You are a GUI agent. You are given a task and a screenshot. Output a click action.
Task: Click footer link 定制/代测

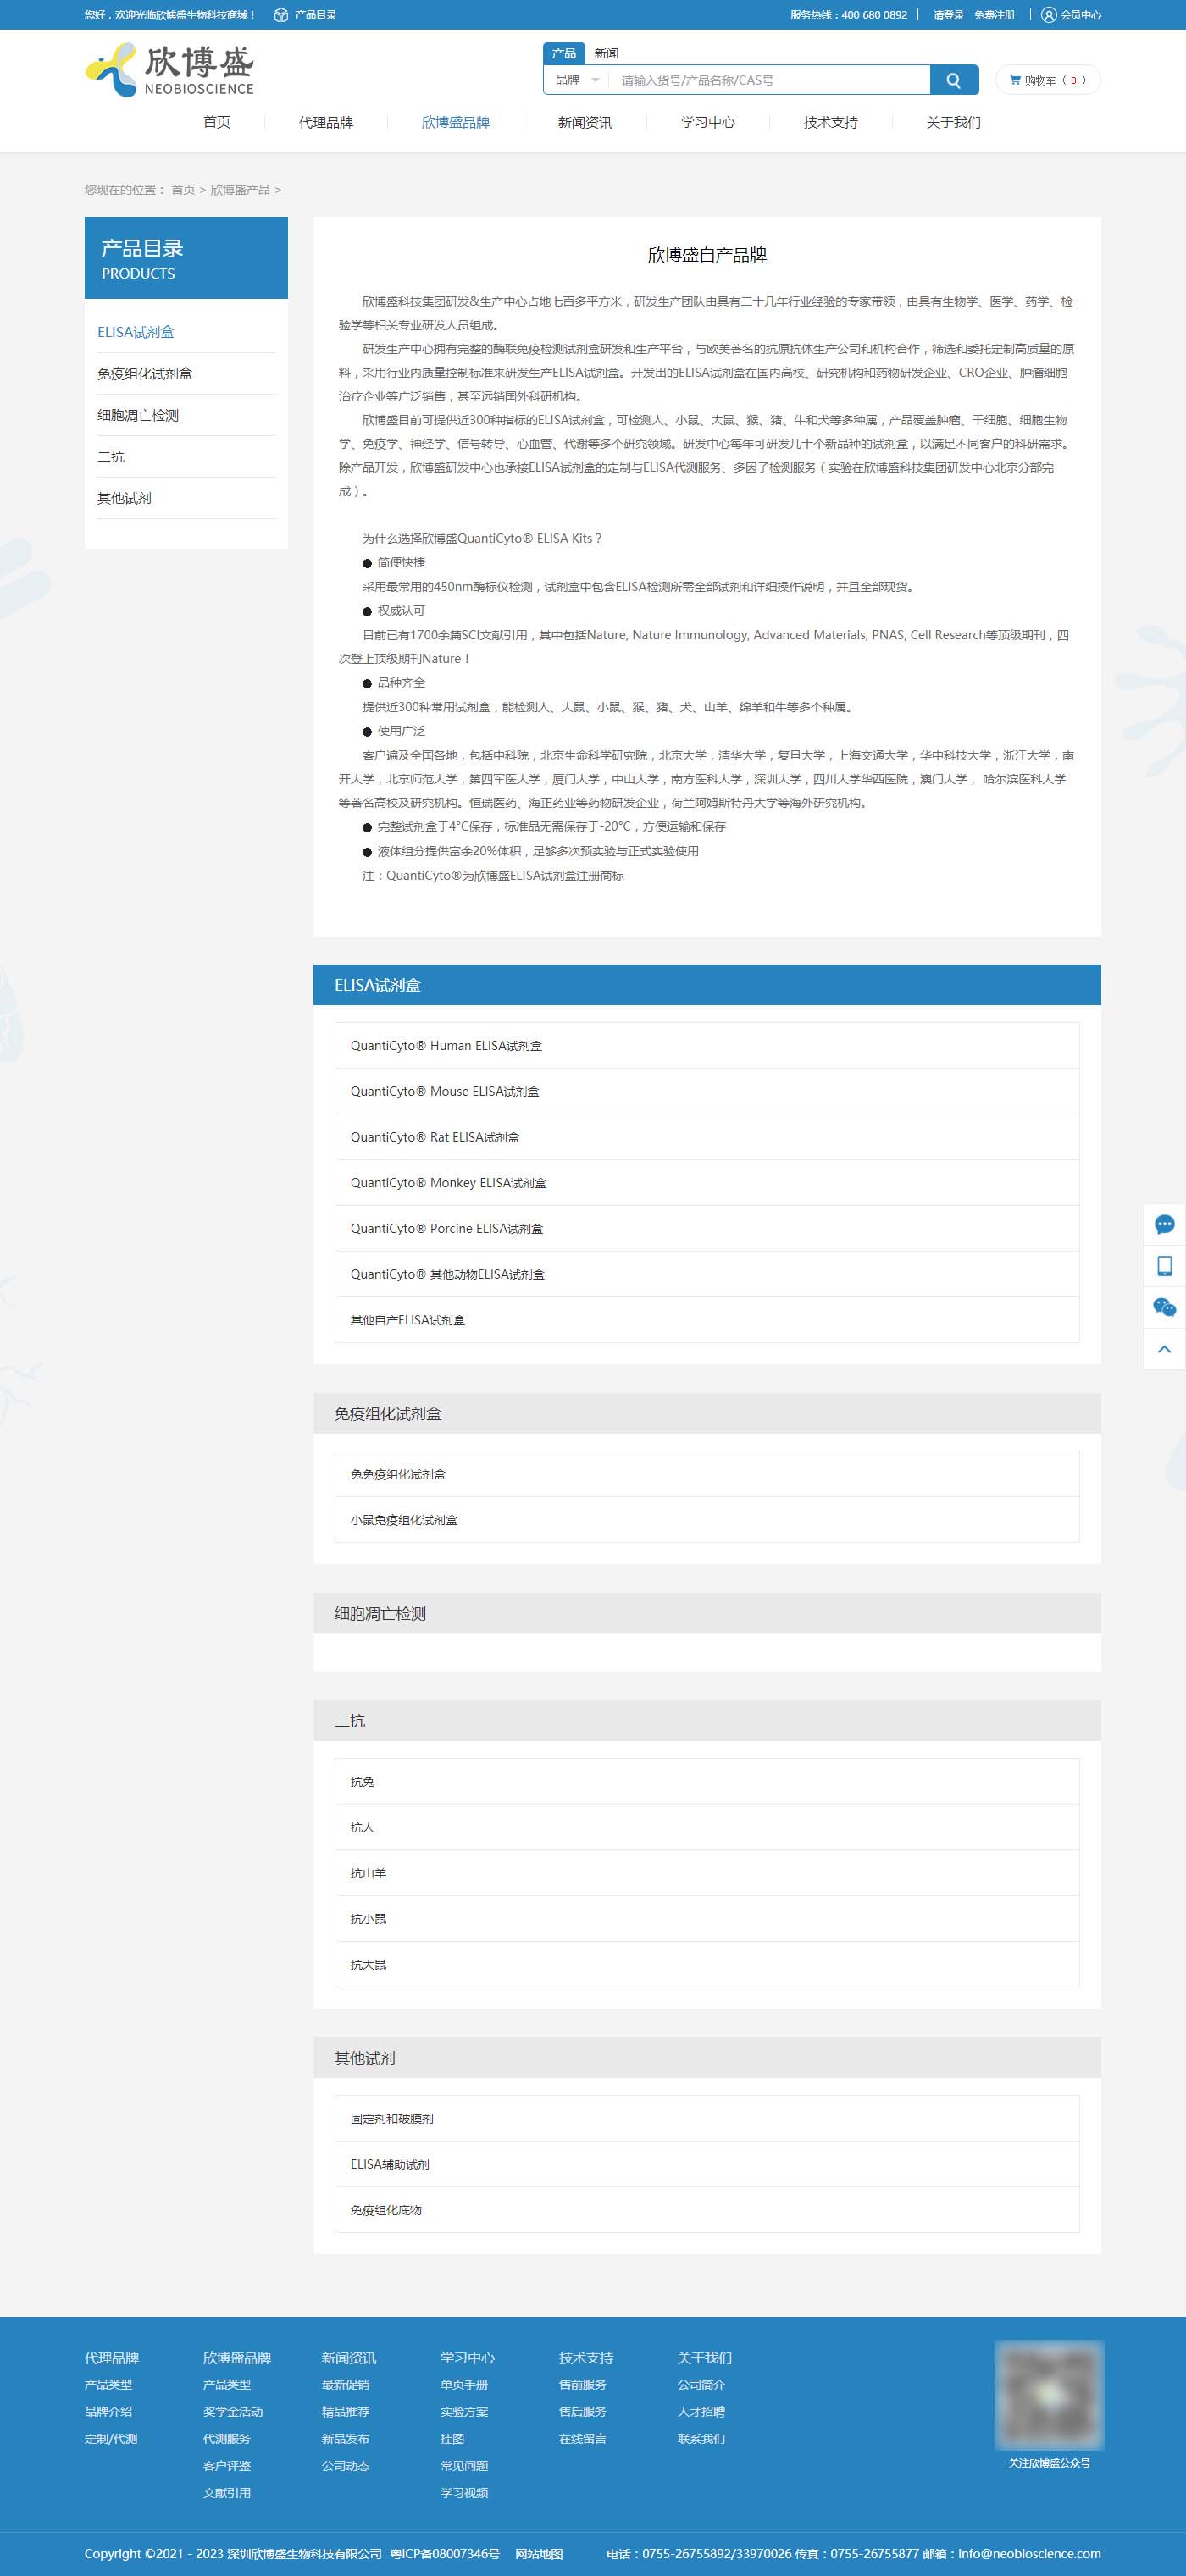point(111,2439)
